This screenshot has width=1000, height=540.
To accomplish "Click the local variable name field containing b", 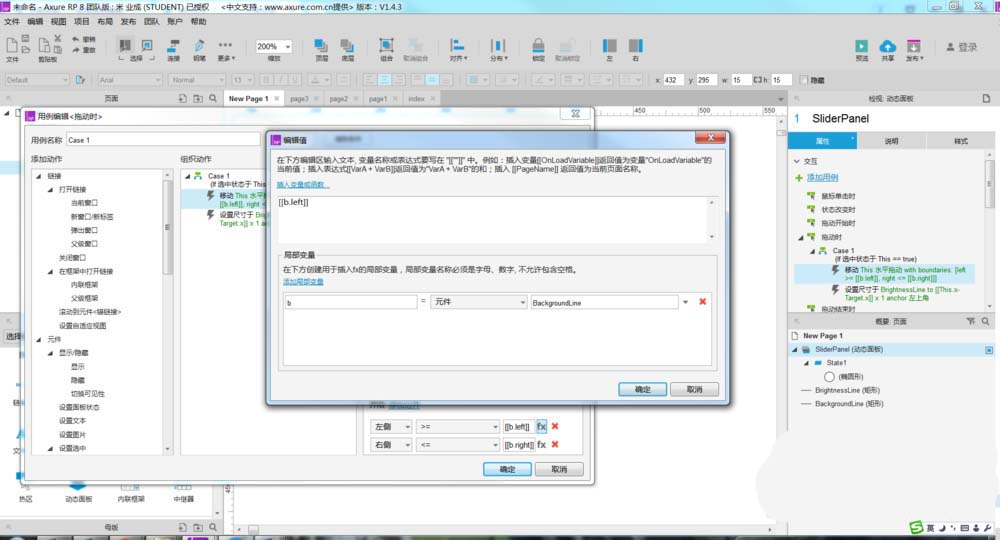I will point(351,302).
